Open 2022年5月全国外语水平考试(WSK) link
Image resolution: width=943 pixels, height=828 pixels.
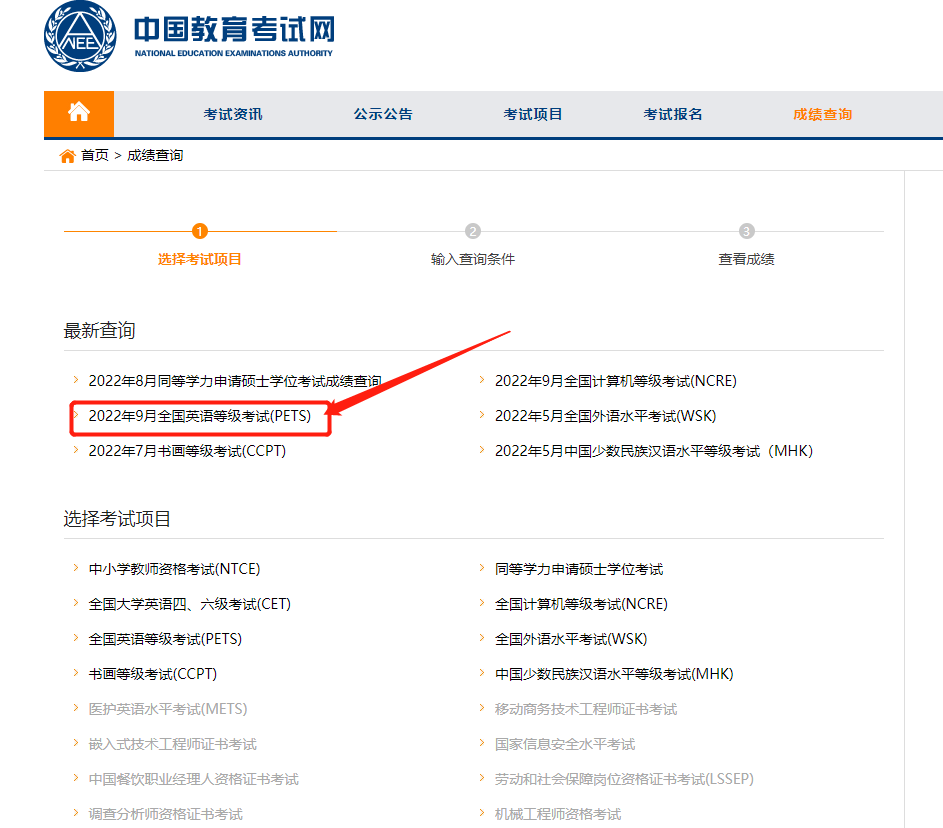click(x=605, y=416)
